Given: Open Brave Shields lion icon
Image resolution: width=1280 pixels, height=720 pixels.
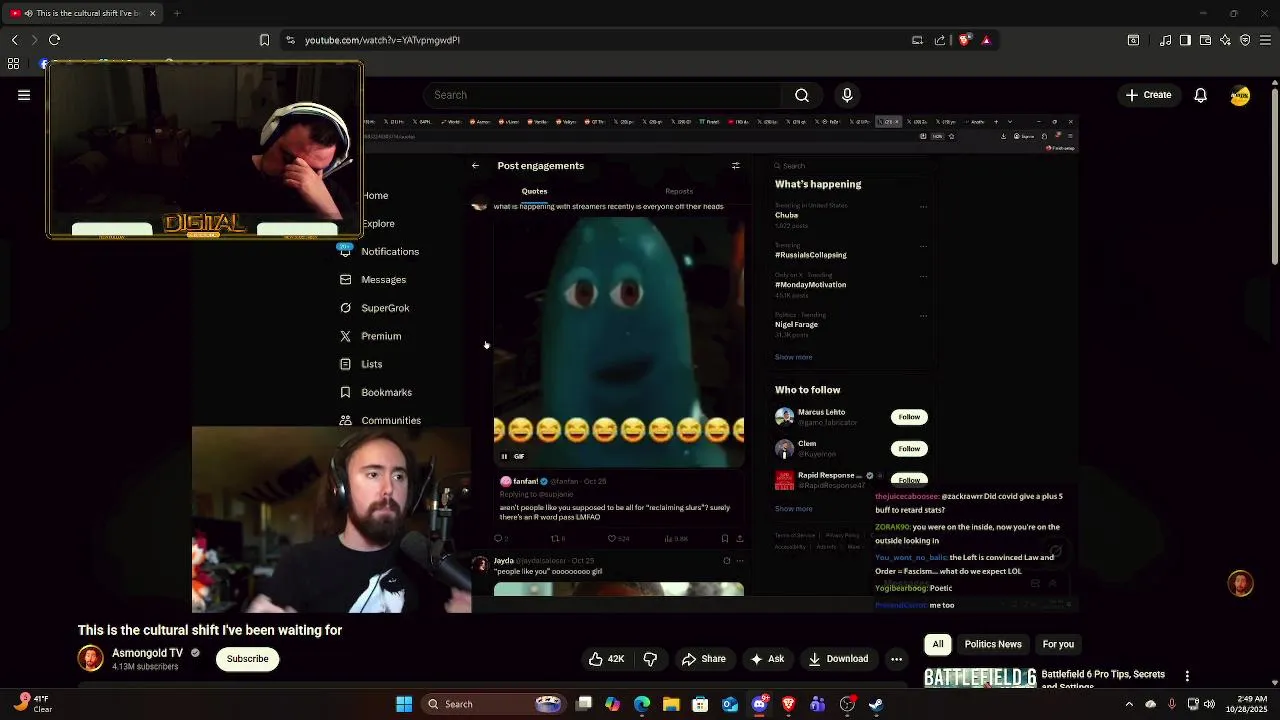Looking at the screenshot, I should (964, 40).
